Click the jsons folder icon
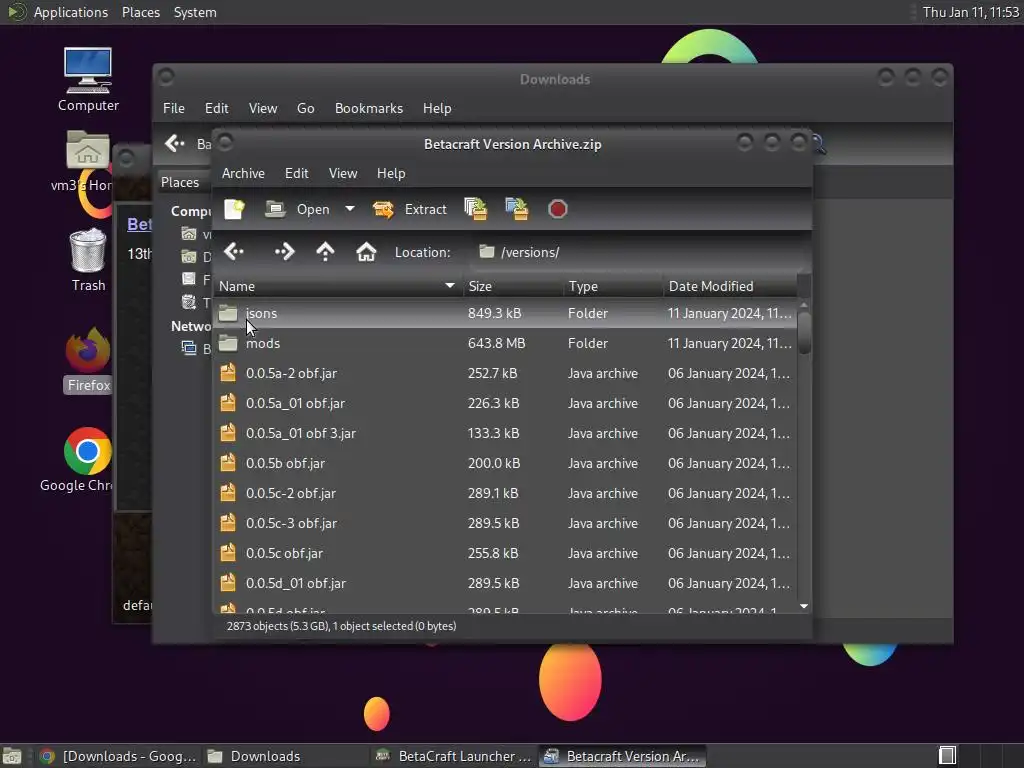The width and height of the screenshot is (1024, 768). tap(228, 313)
